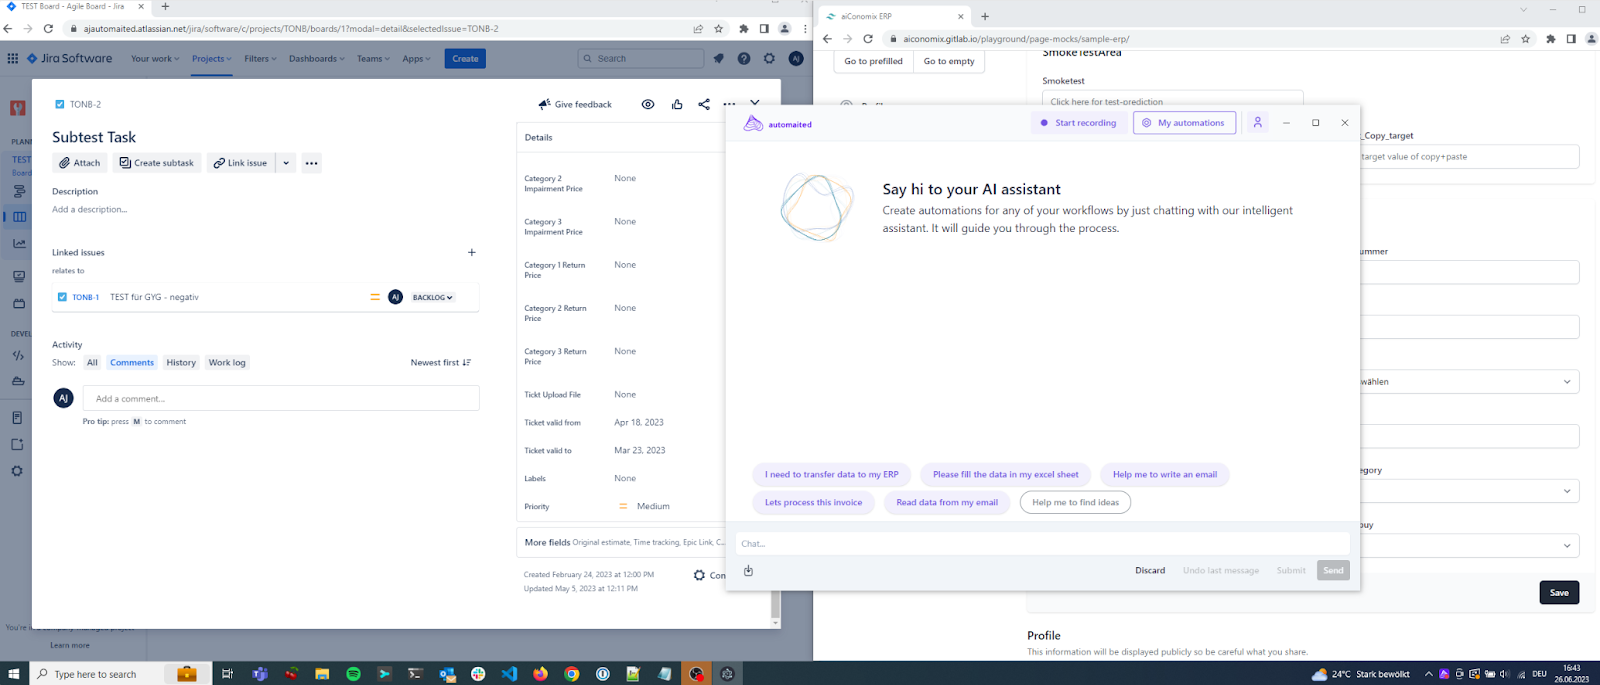Open the Projects dropdown menu
1600x685 pixels.
pyautogui.click(x=212, y=59)
